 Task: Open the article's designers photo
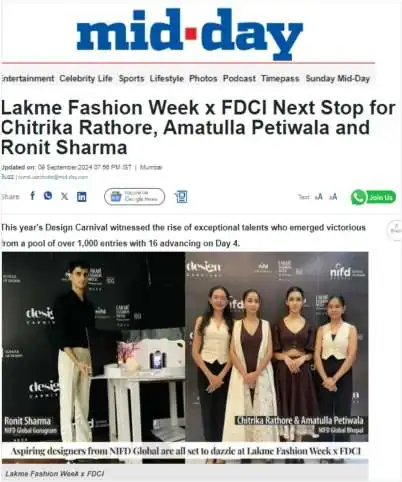click(x=185, y=357)
